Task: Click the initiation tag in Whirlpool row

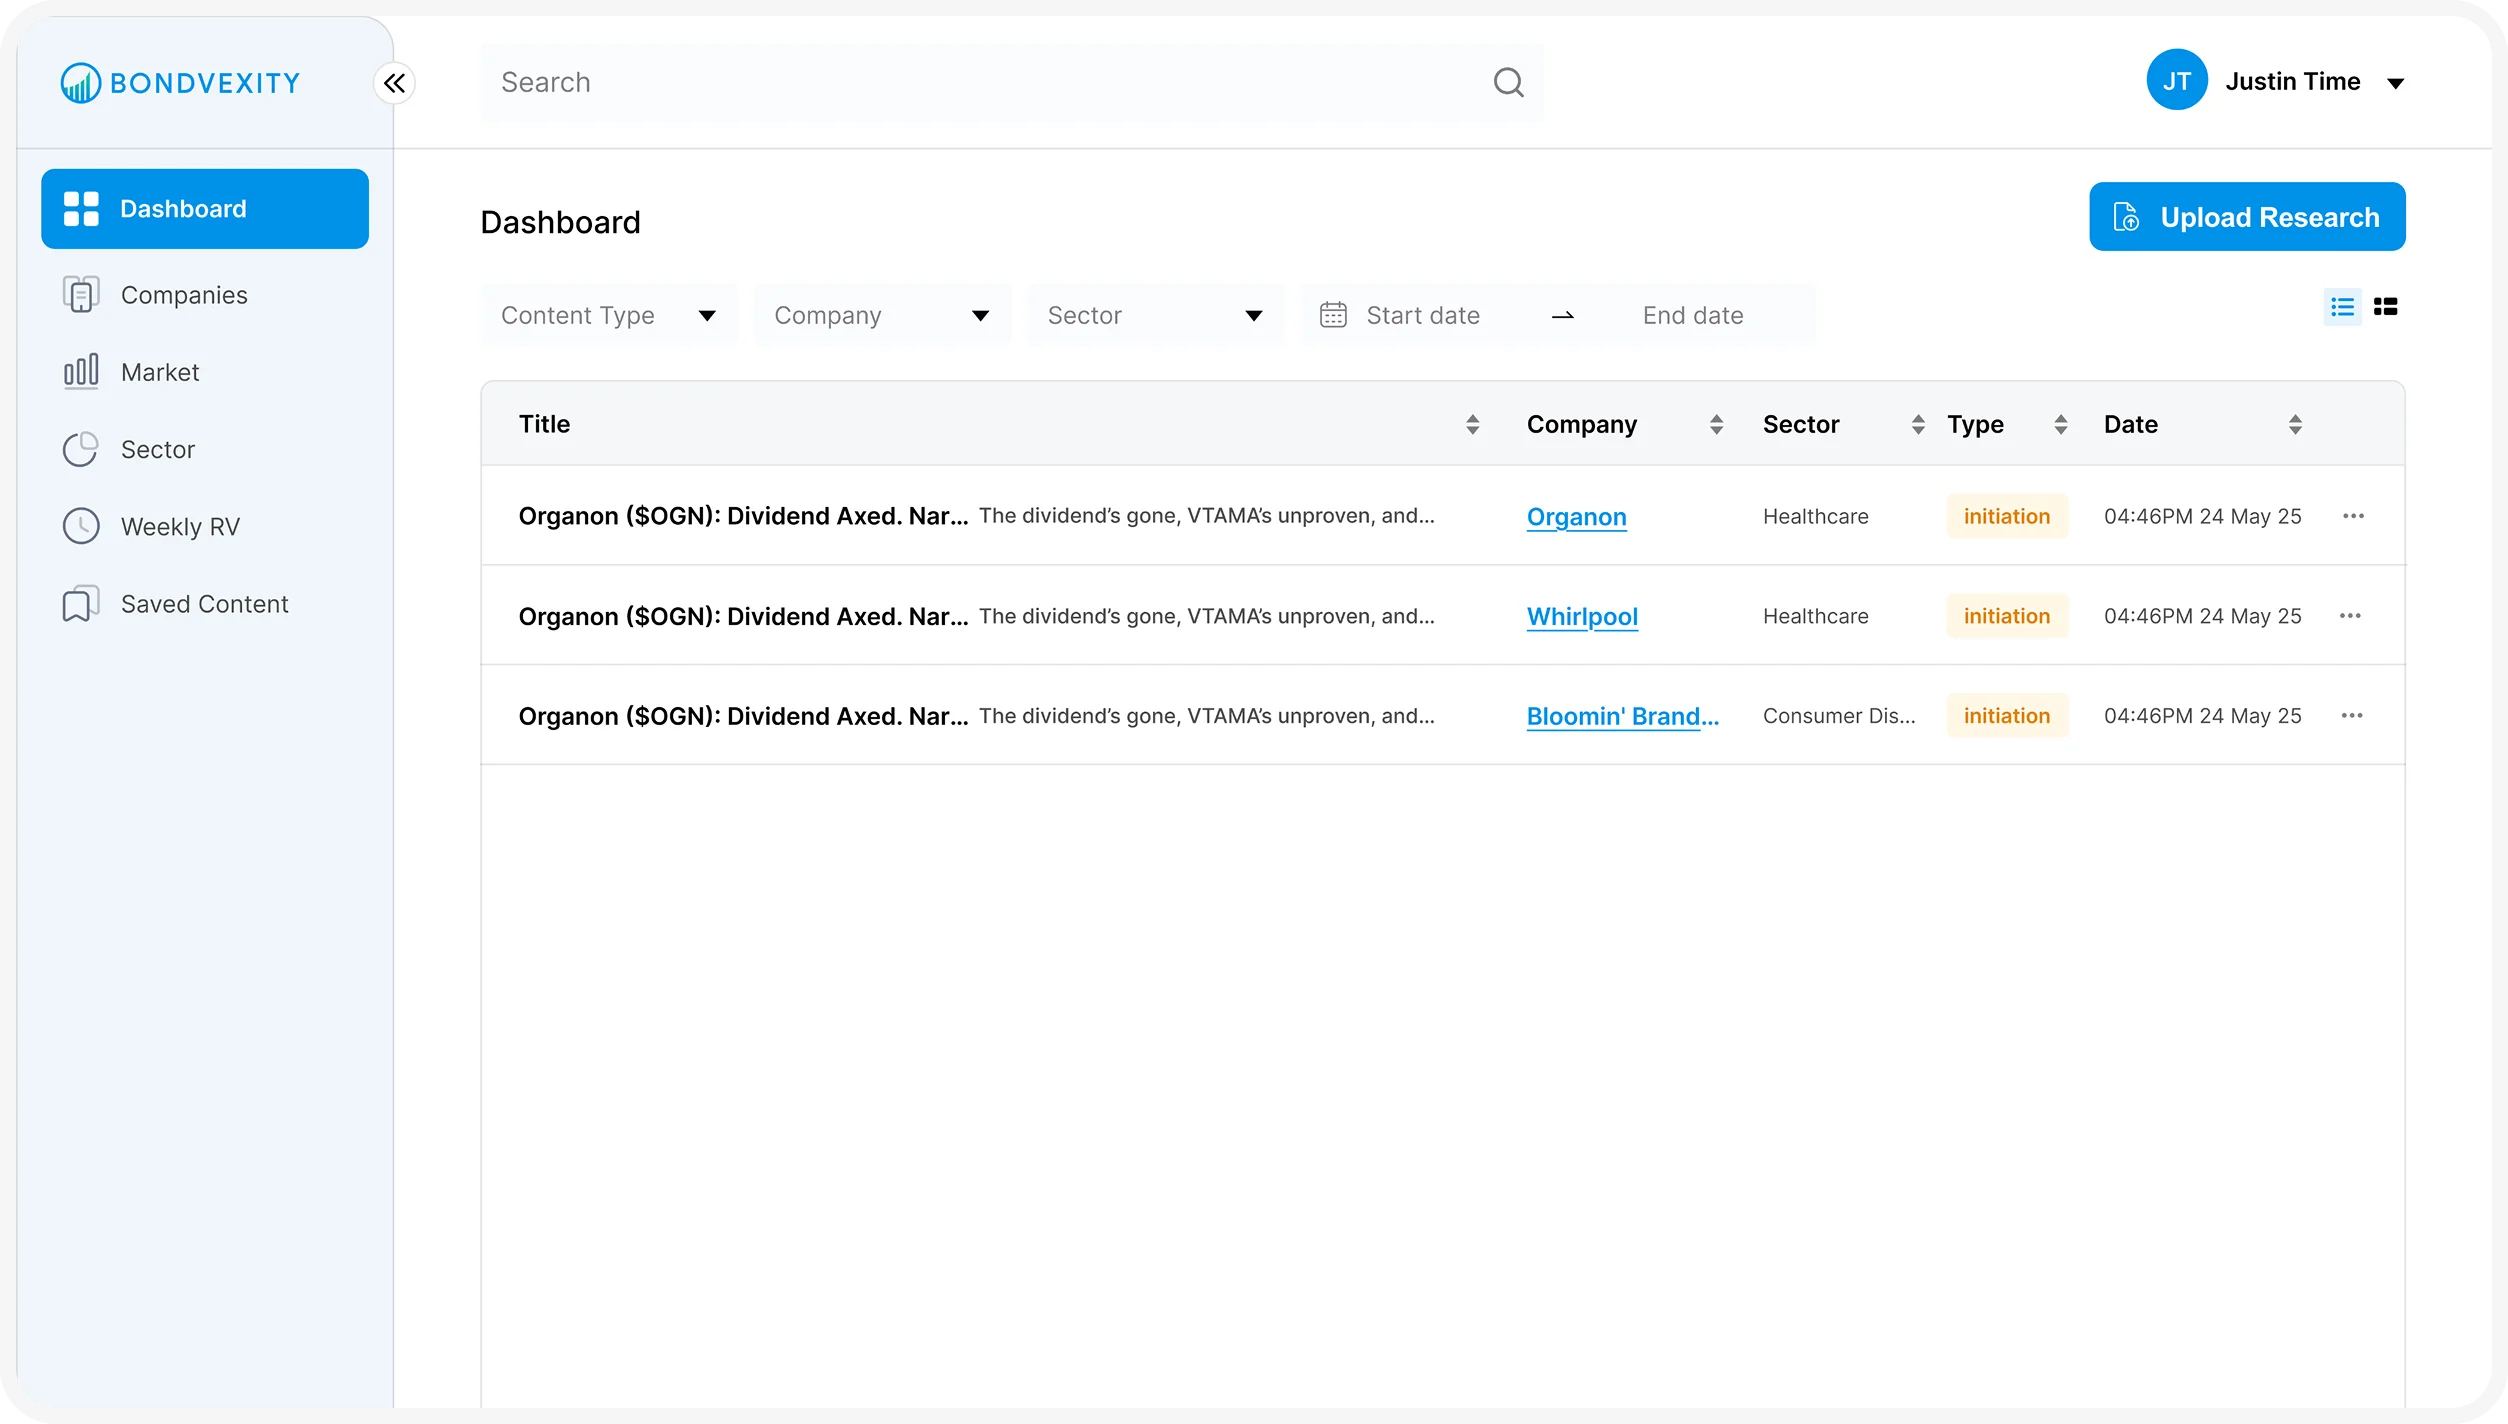Action: tap(2006, 616)
